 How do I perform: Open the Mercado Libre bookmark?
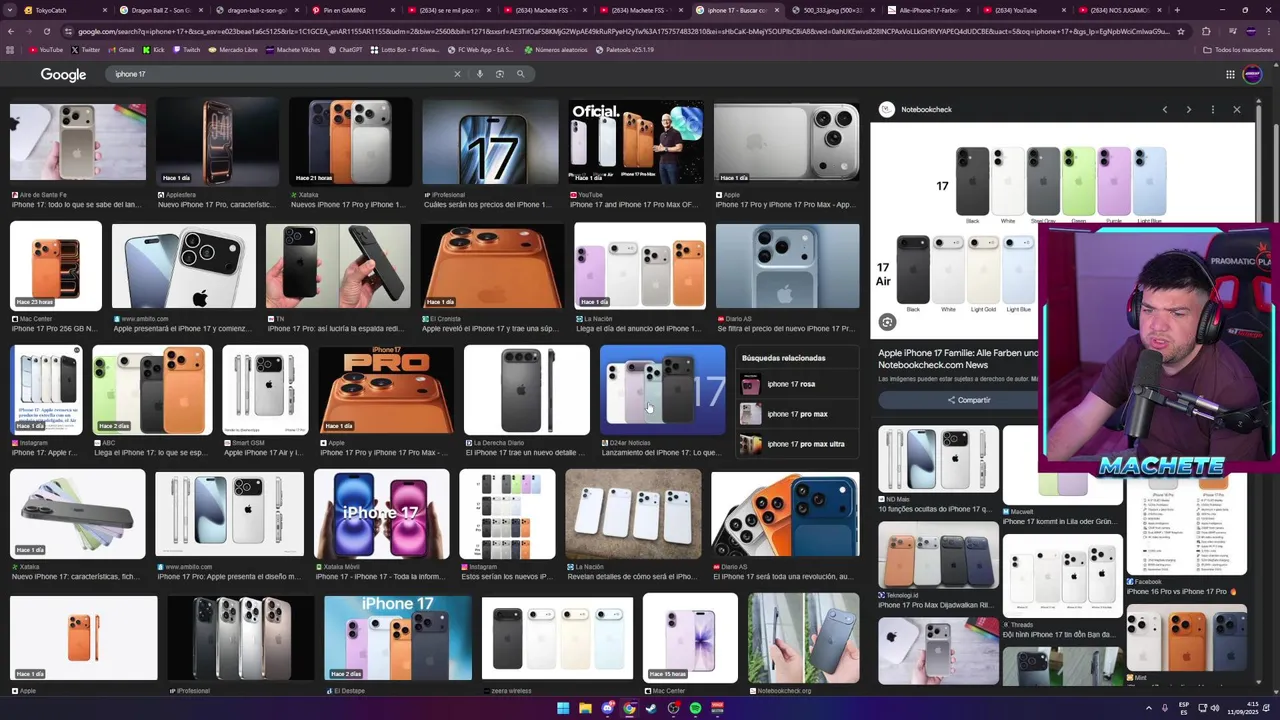click(x=233, y=49)
